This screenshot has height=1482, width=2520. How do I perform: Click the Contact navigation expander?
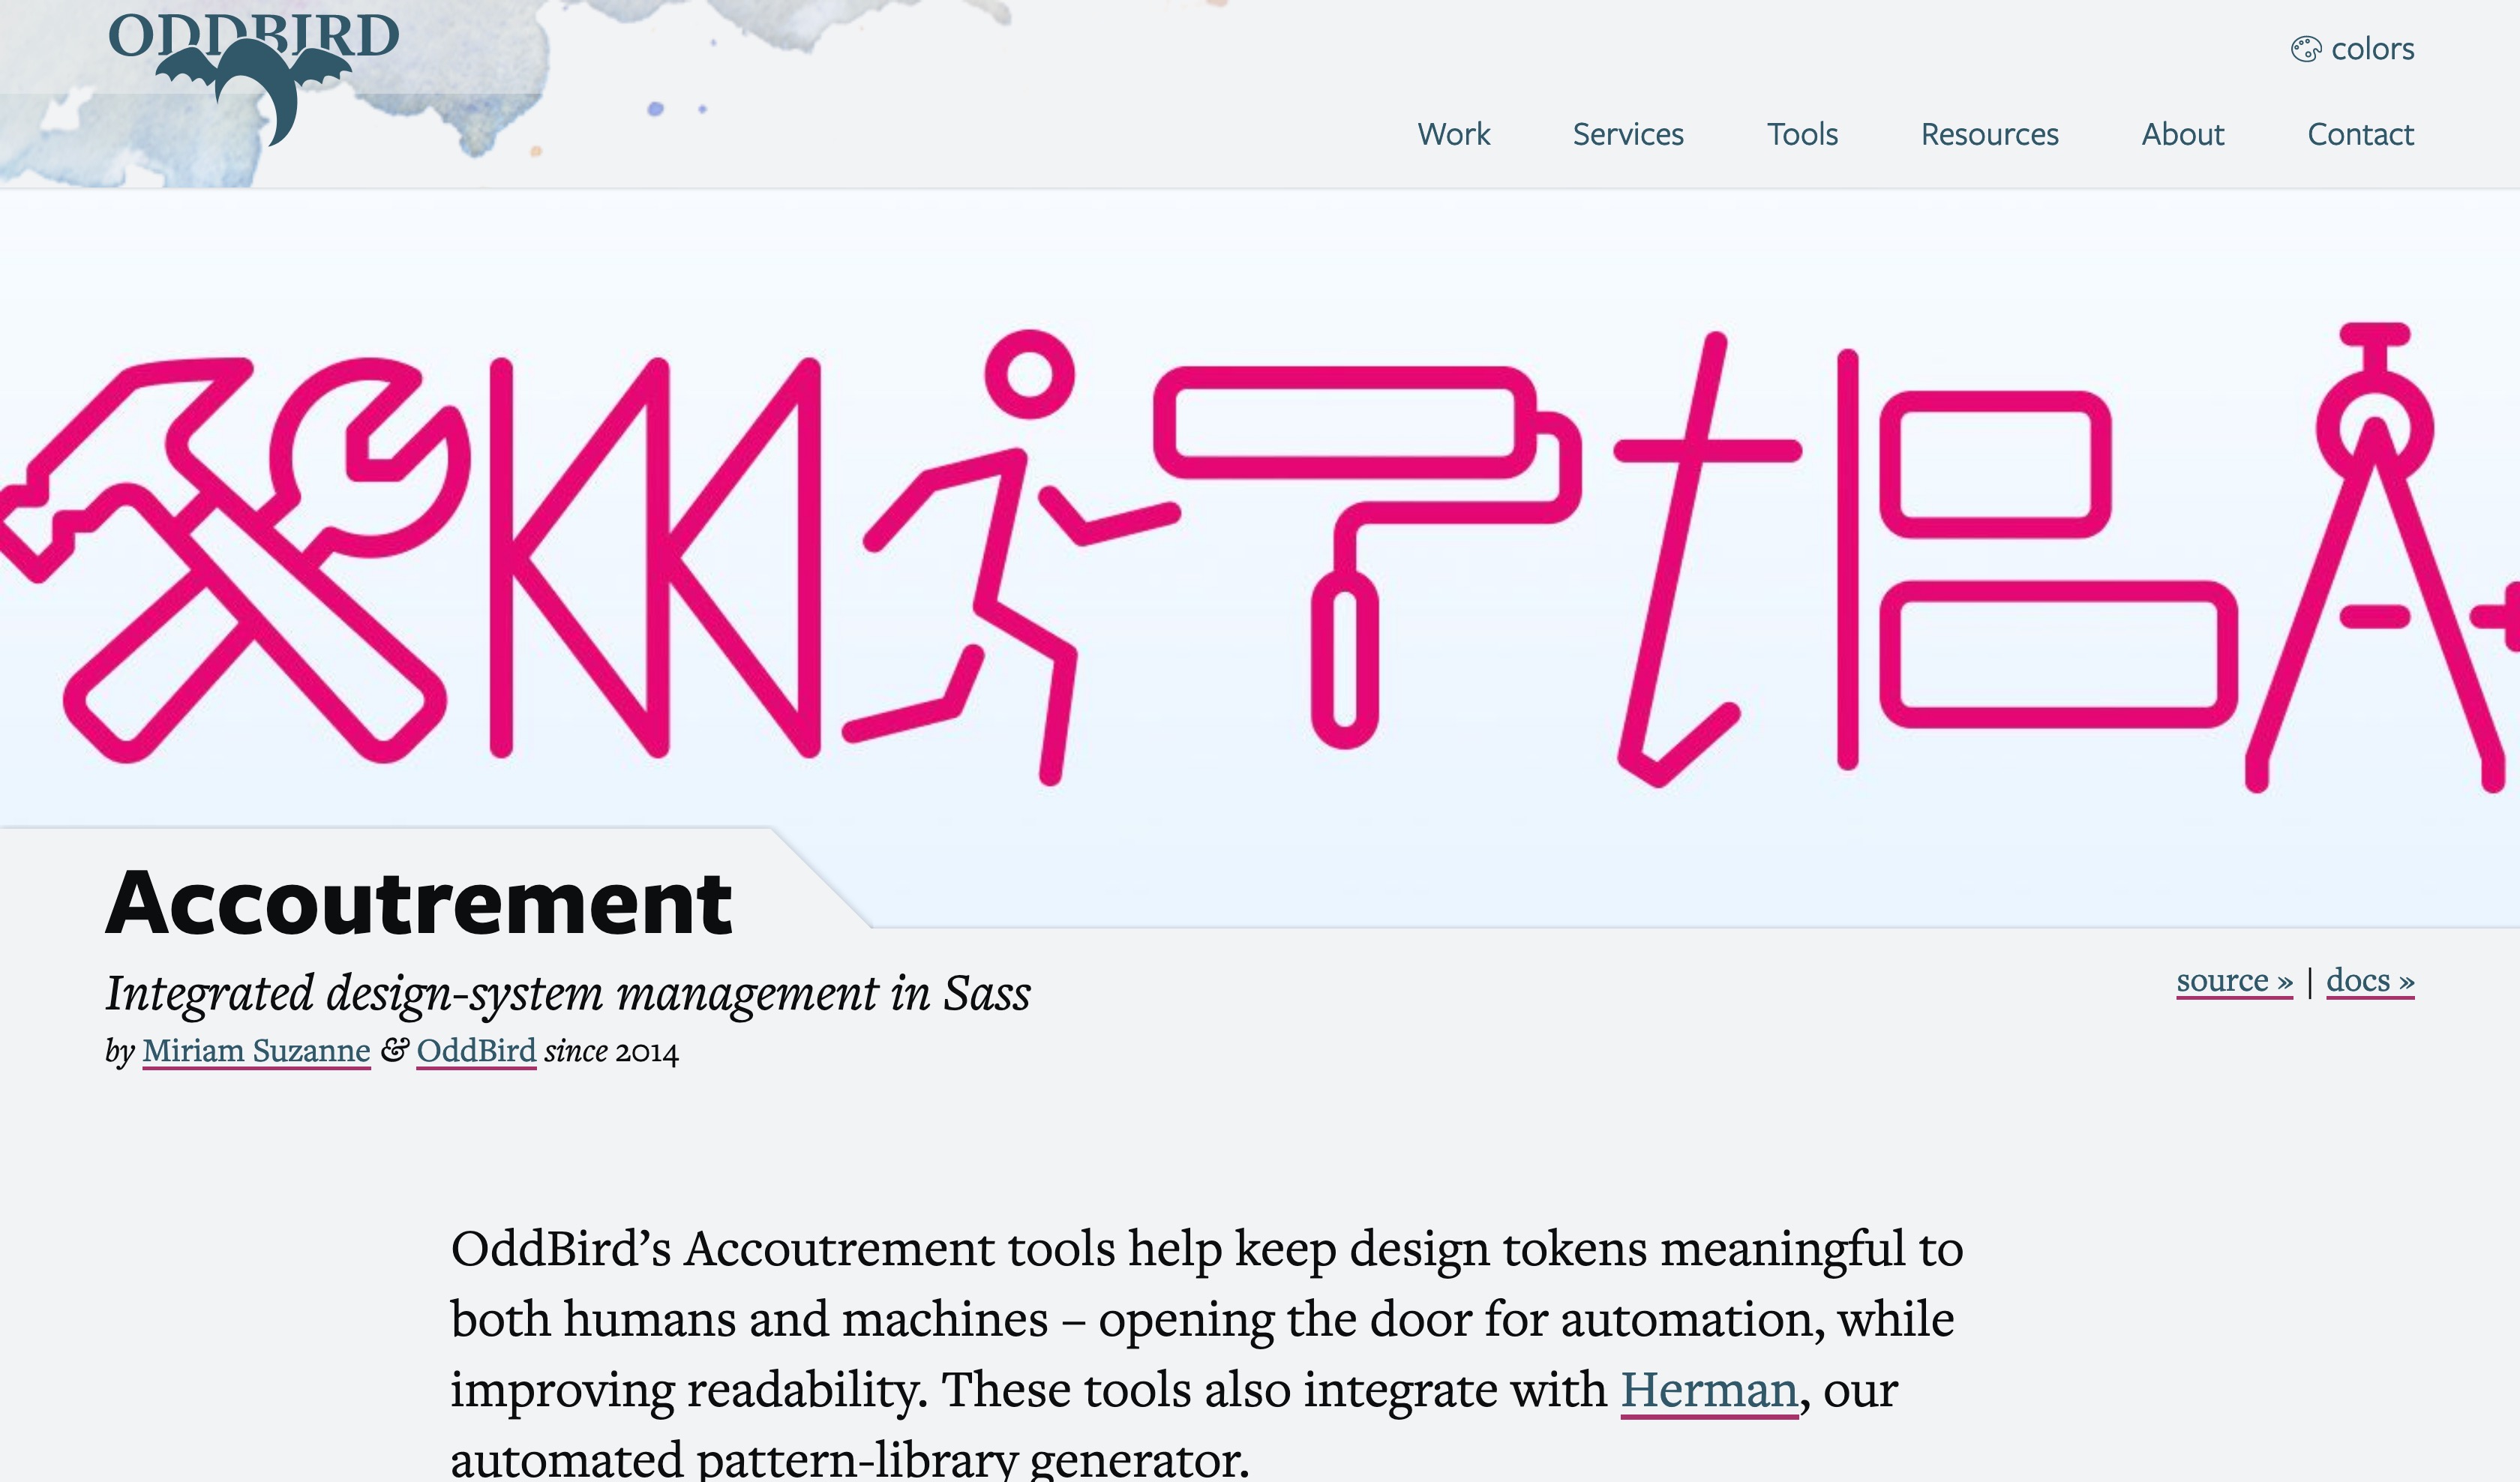click(x=2359, y=132)
